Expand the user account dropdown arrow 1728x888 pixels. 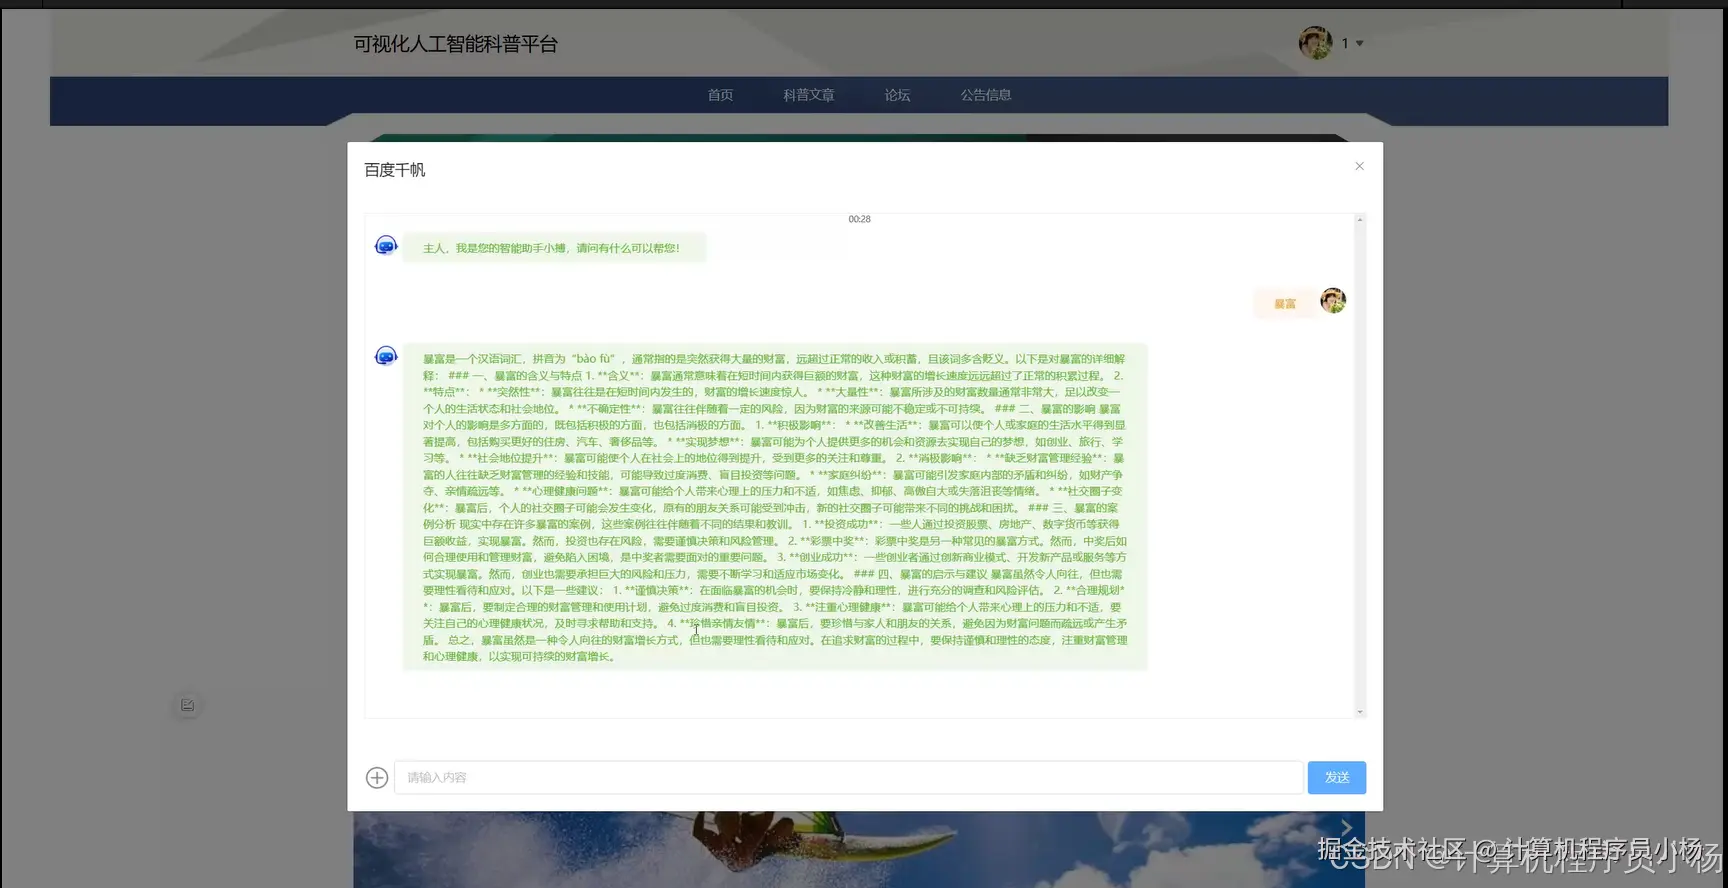[1359, 43]
